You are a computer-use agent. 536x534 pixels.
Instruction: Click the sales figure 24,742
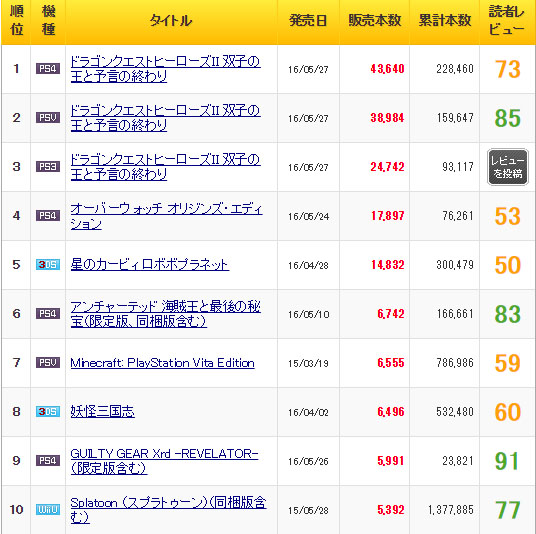click(x=387, y=167)
